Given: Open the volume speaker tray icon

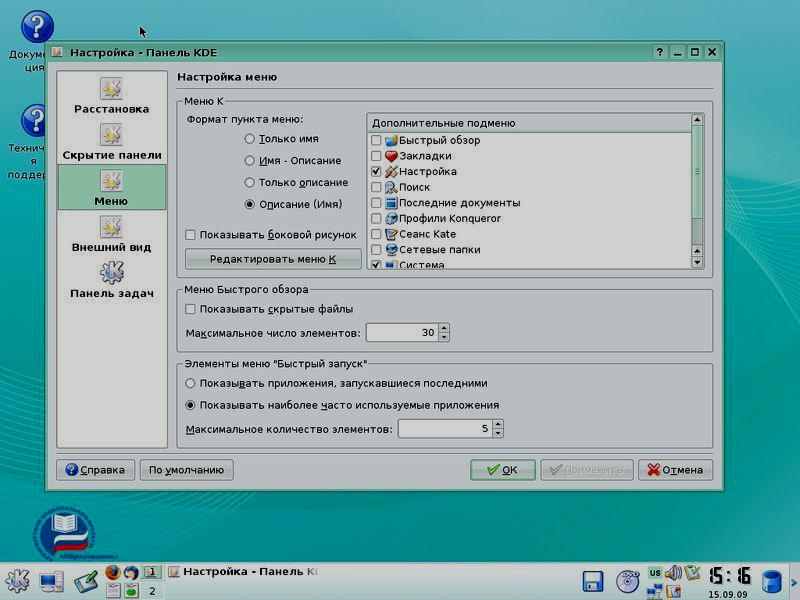Looking at the screenshot, I should 673,573.
